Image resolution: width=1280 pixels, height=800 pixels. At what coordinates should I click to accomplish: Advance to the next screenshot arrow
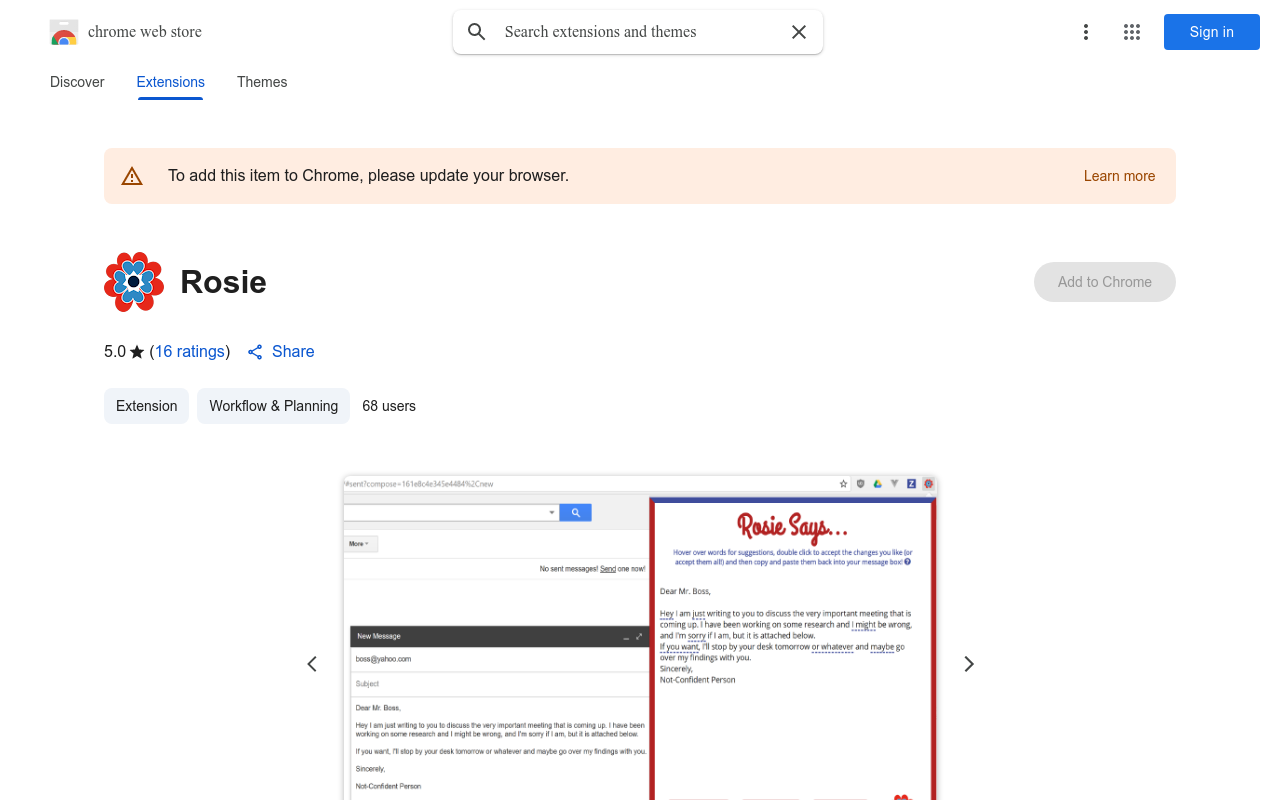968,664
